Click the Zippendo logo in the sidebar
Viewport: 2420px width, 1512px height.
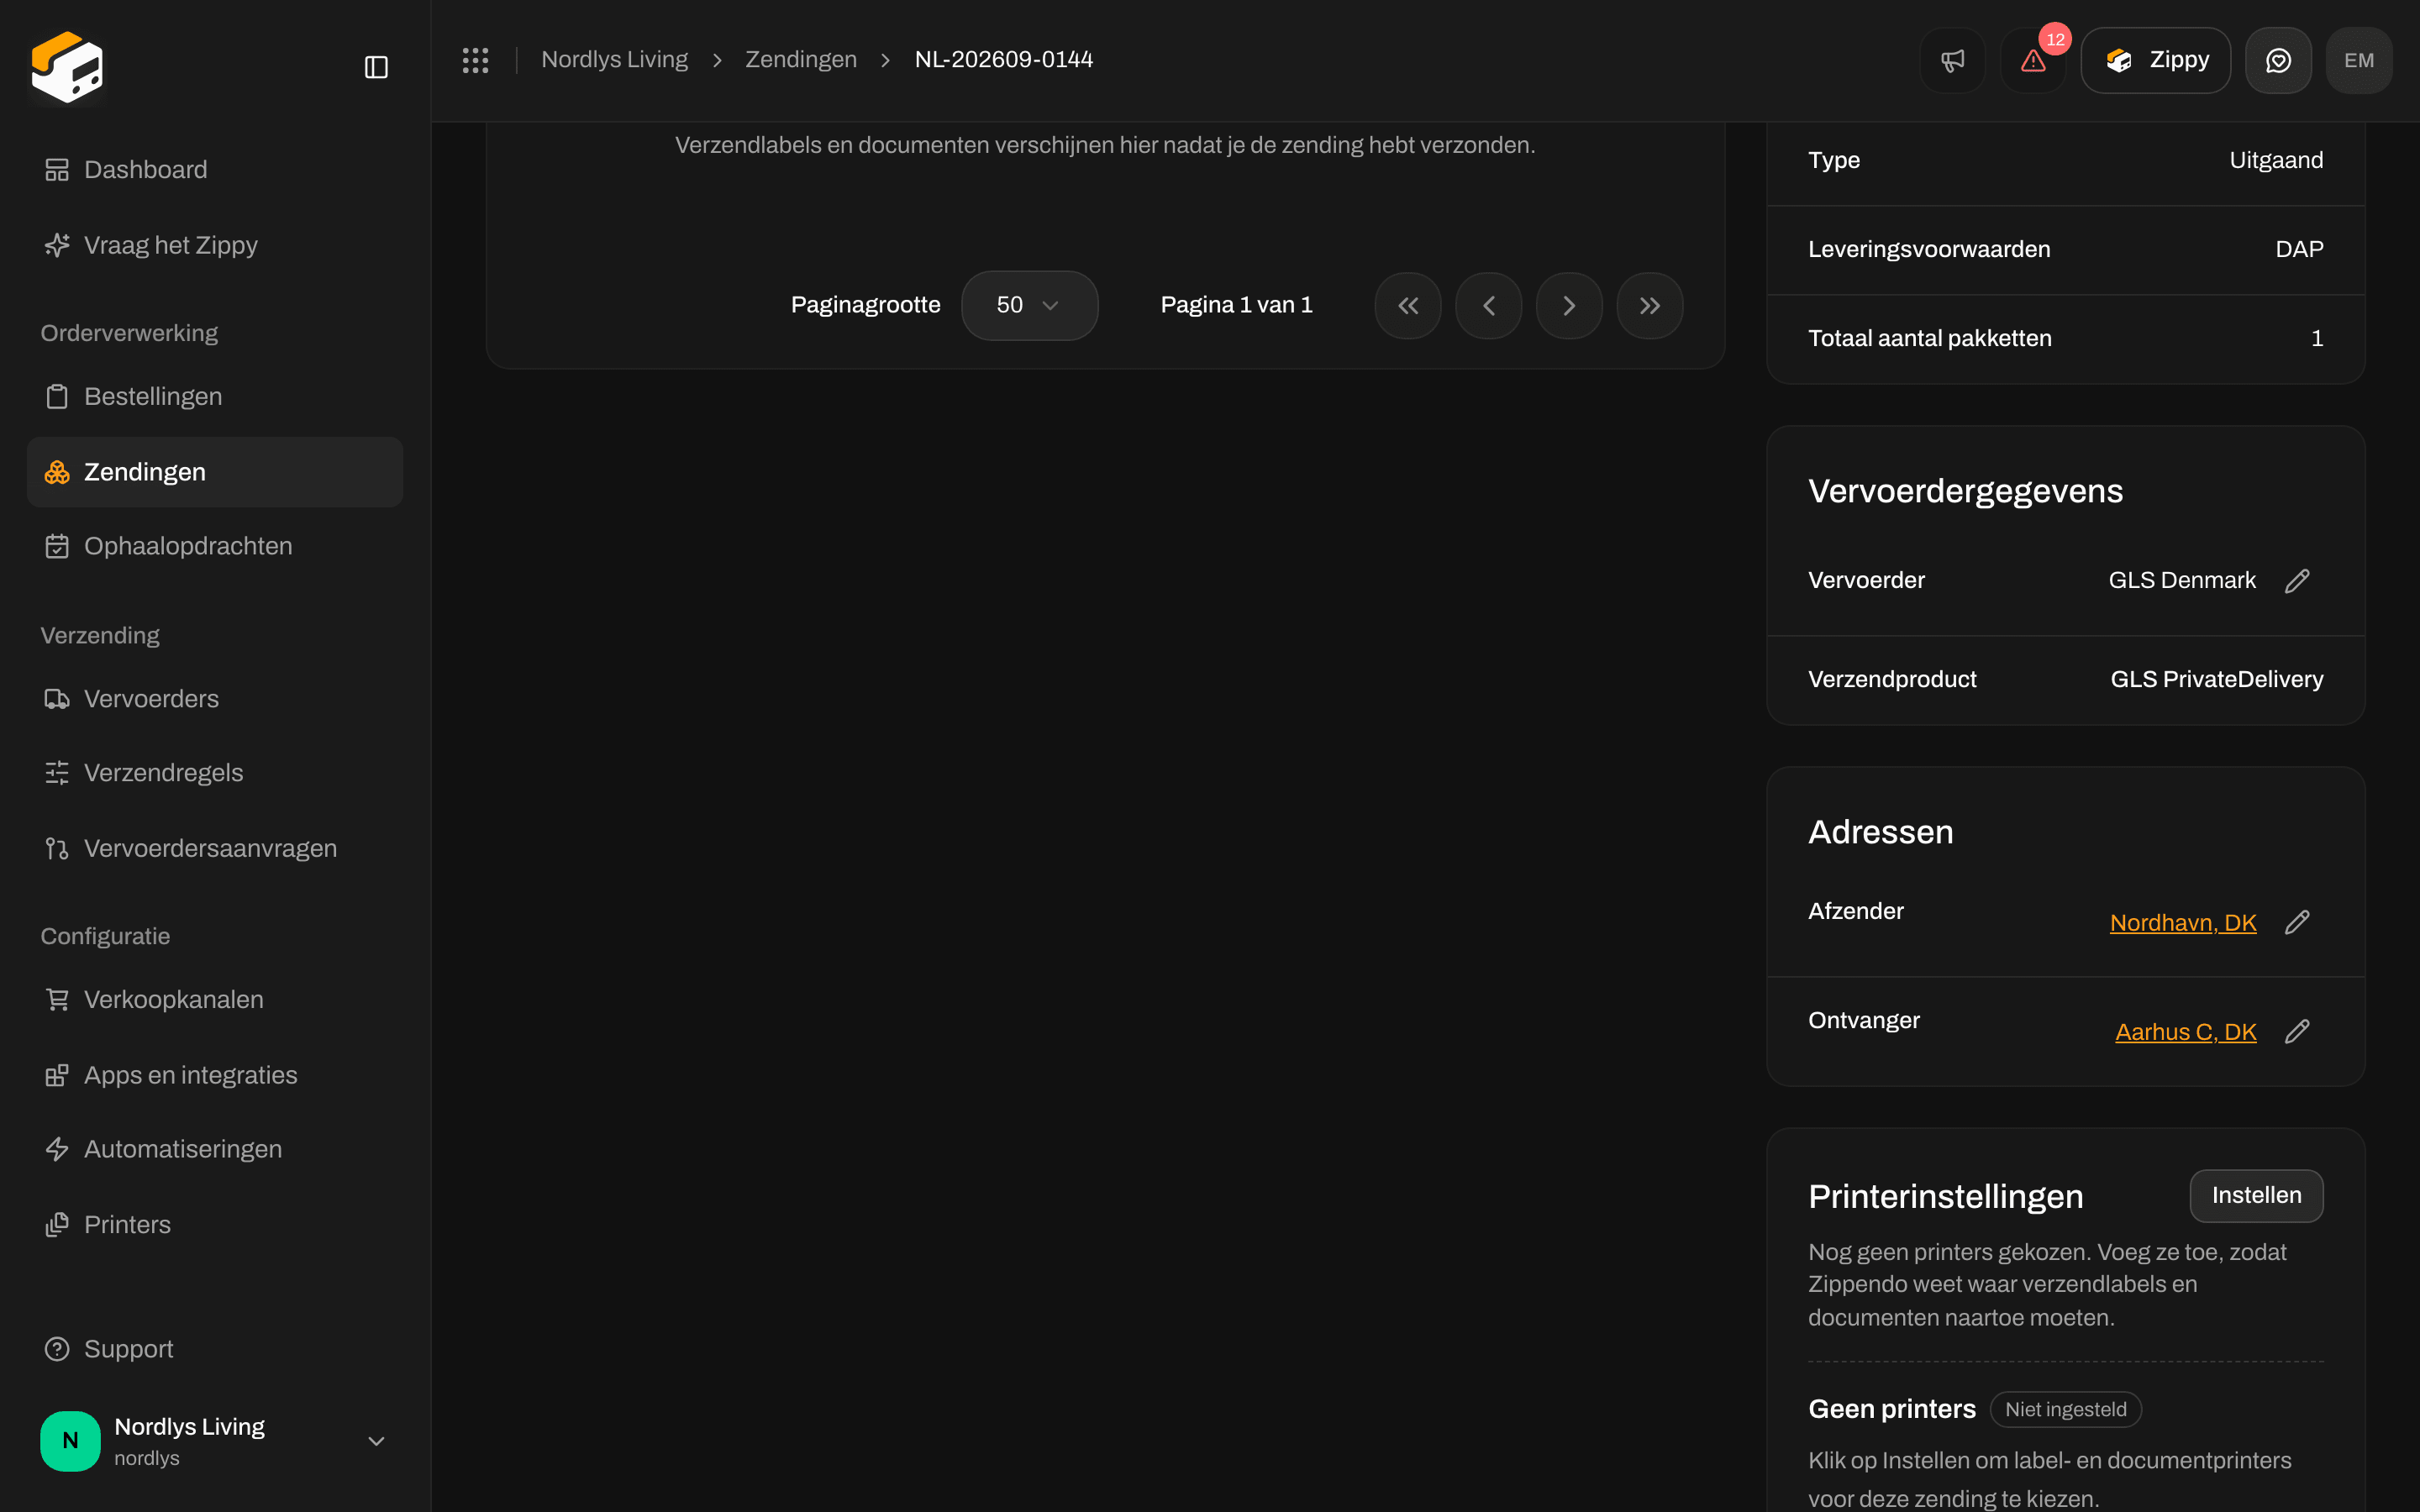67,67
